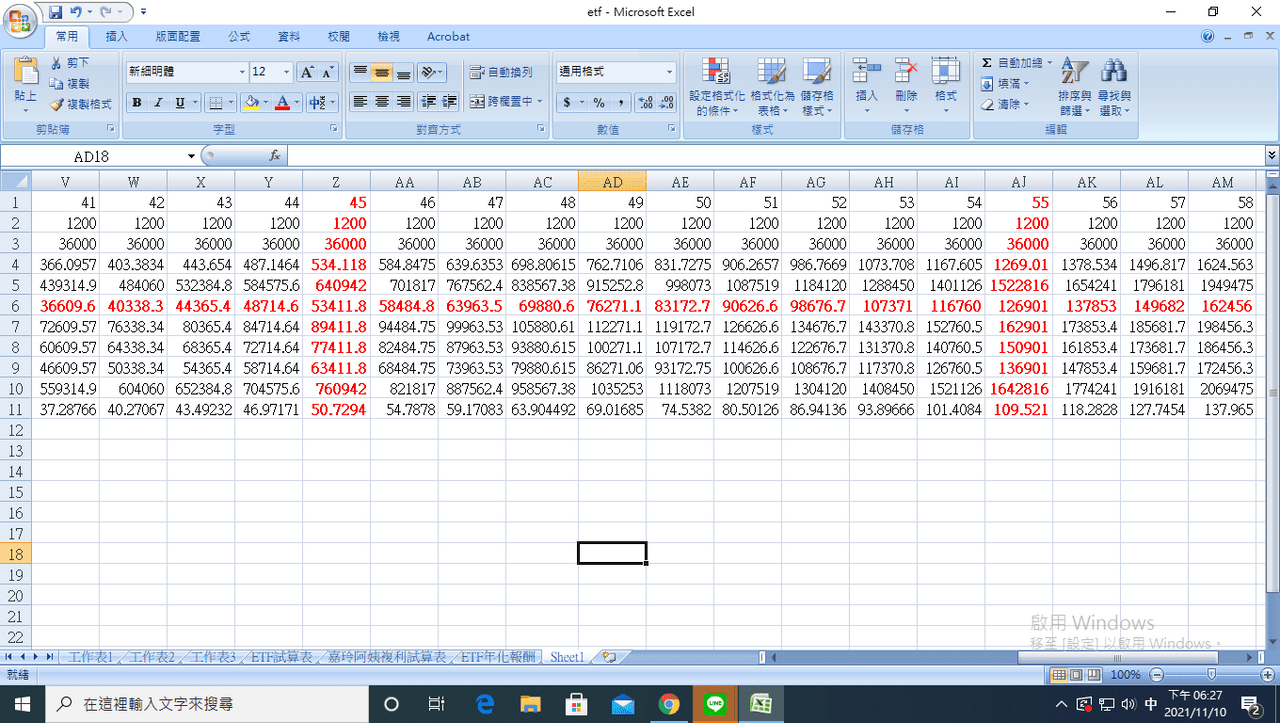Click the Find & Select (尋找與選取) binoculars
The height and width of the screenshot is (723, 1280).
tap(1113, 88)
